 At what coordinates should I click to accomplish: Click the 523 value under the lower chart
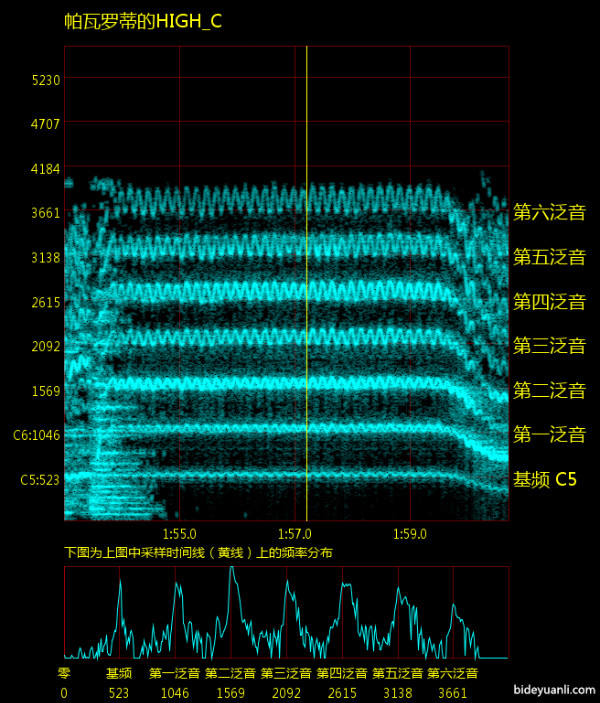(119, 693)
